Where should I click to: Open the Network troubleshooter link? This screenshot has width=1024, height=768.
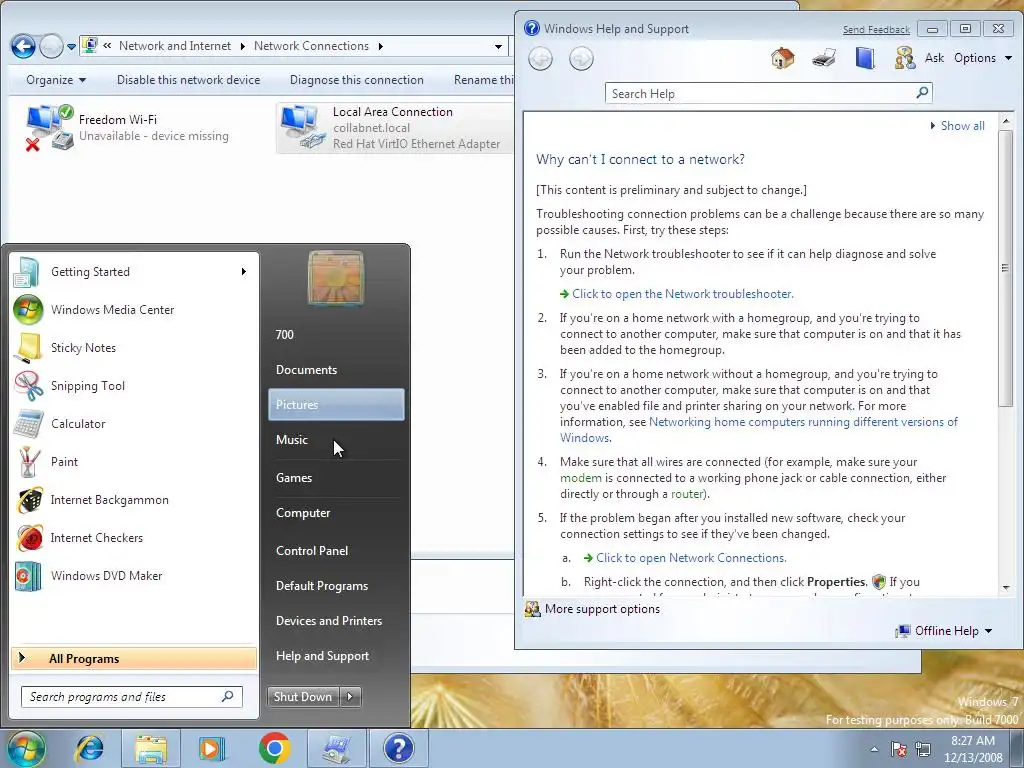682,294
